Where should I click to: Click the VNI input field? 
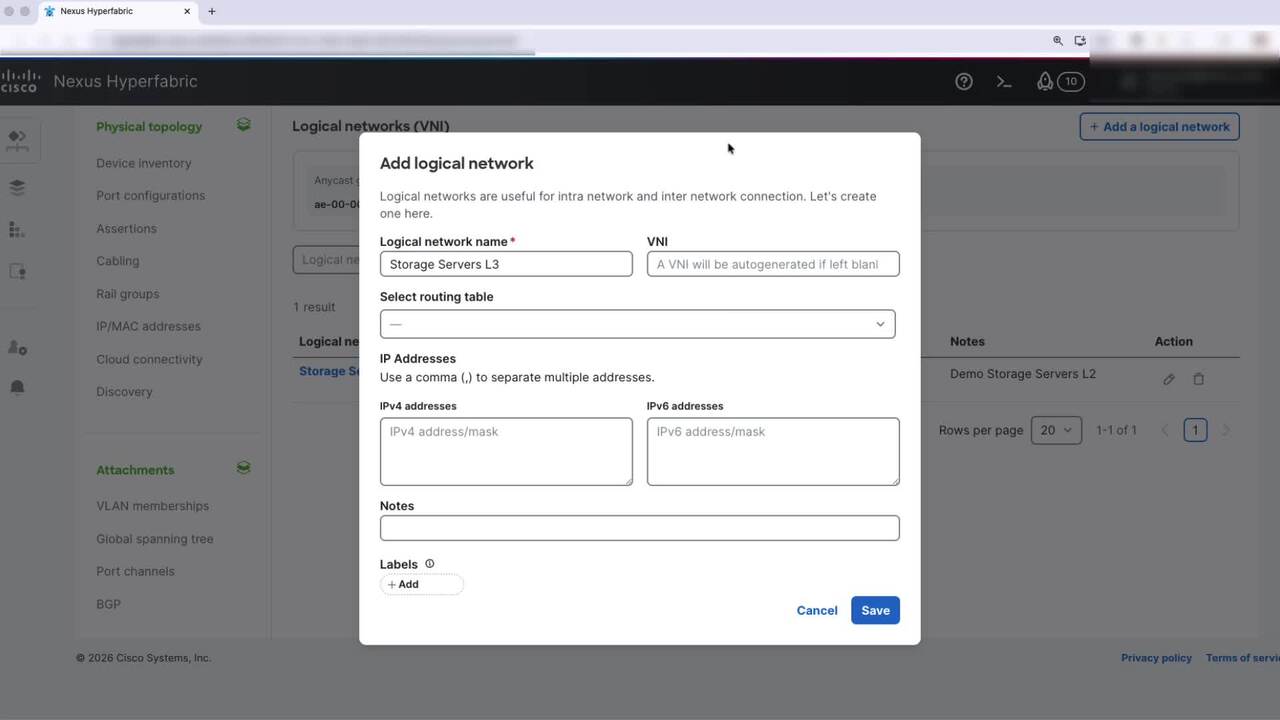tap(772, 264)
